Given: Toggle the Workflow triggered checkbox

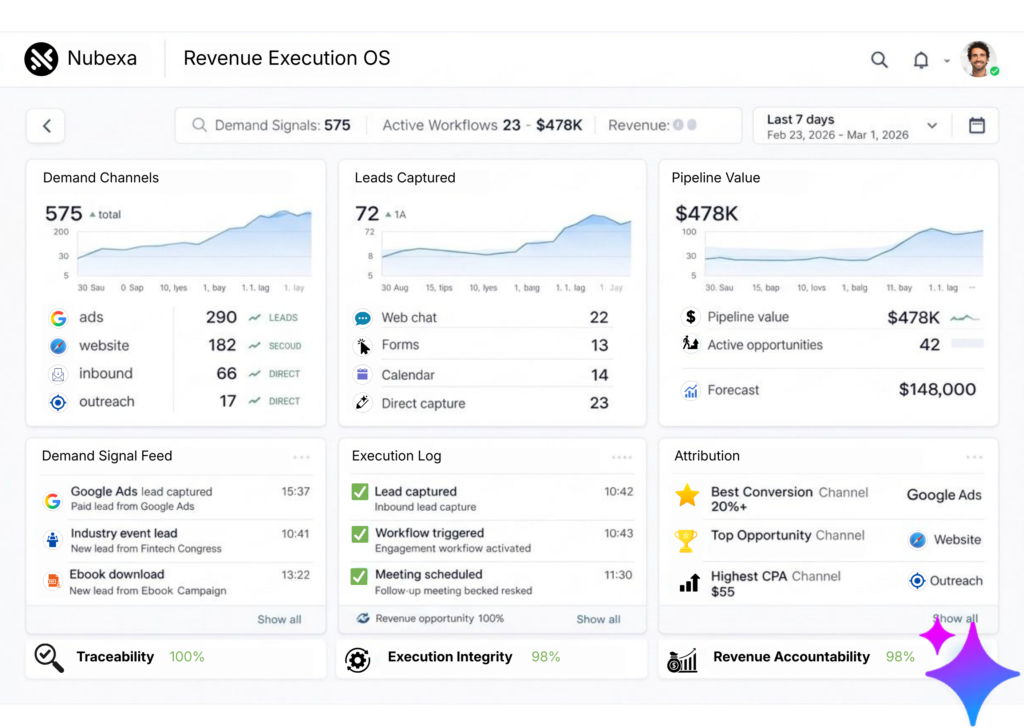Looking at the screenshot, I should pyautogui.click(x=360, y=534).
